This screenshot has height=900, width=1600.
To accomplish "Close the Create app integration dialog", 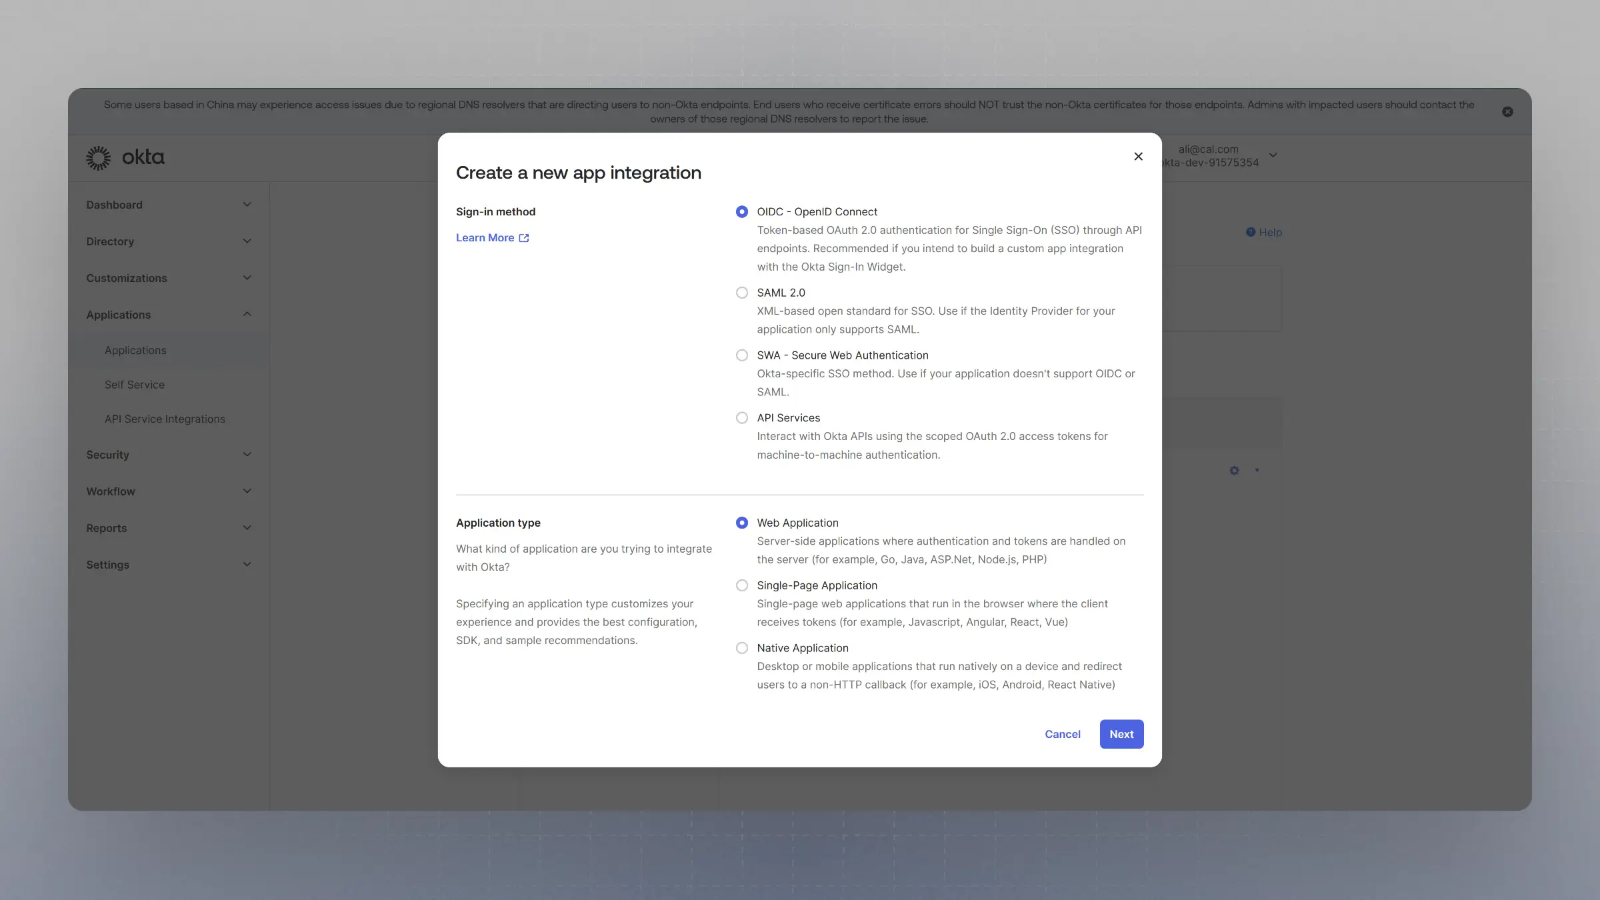I will tap(1138, 156).
